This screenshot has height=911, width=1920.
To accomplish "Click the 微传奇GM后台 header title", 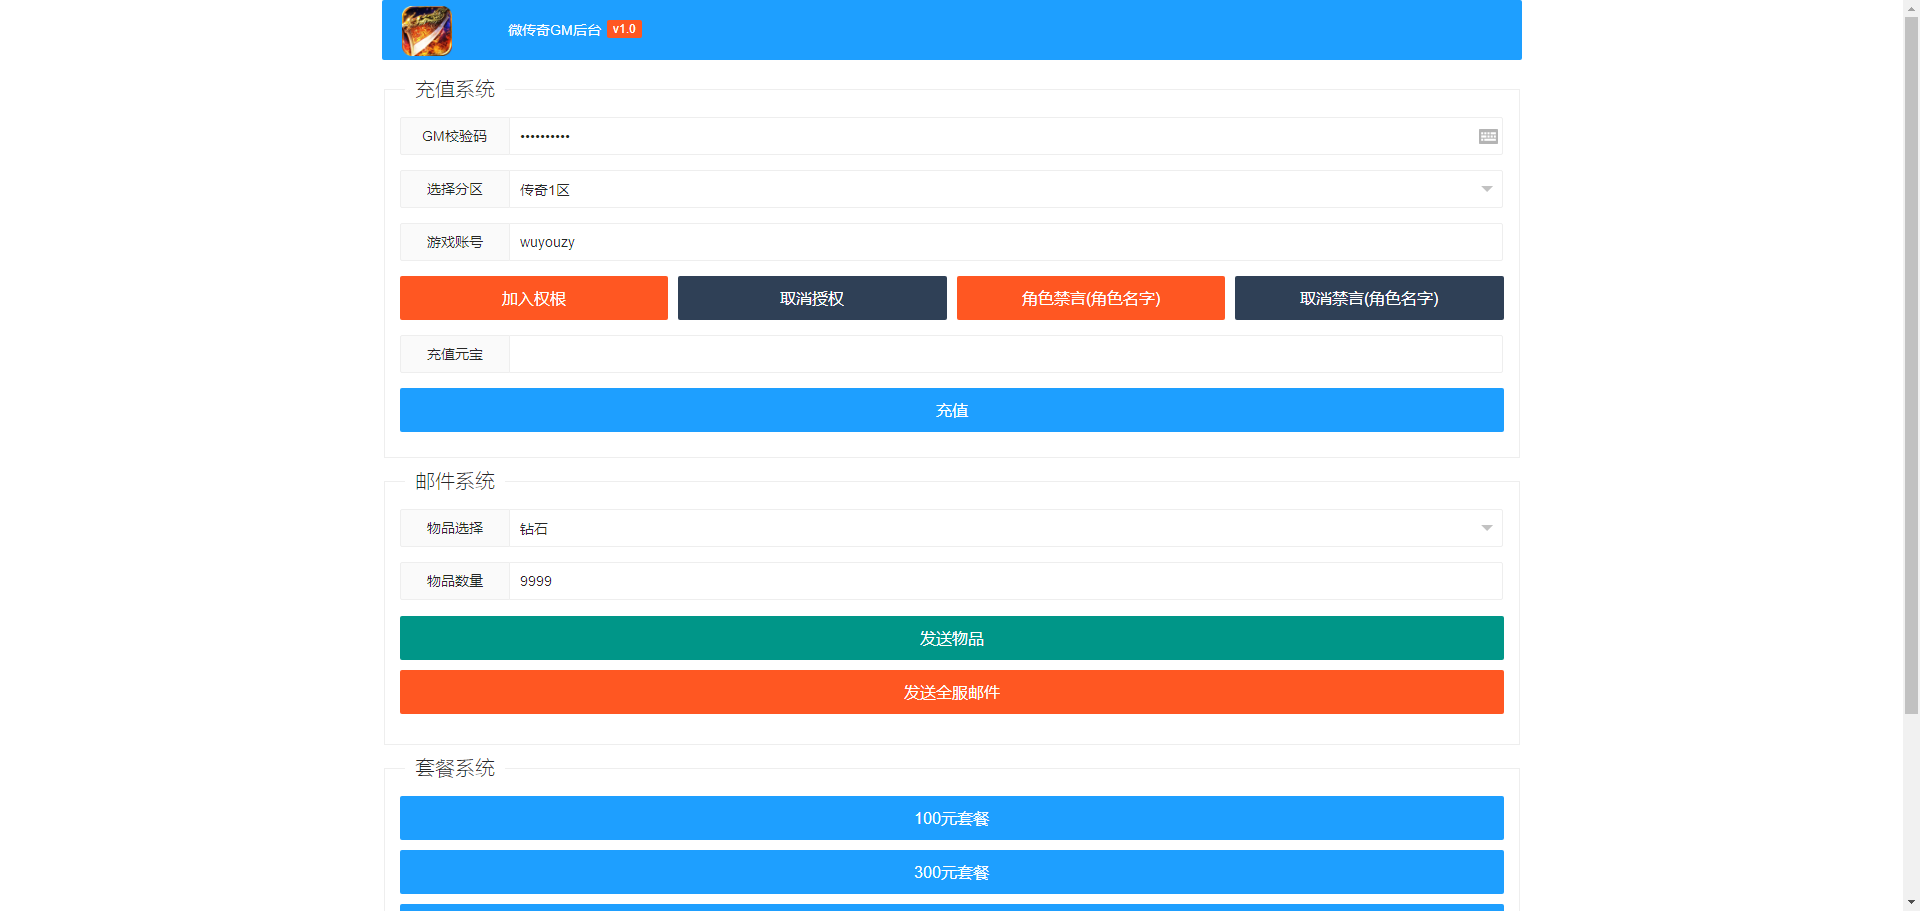I will pos(554,30).
